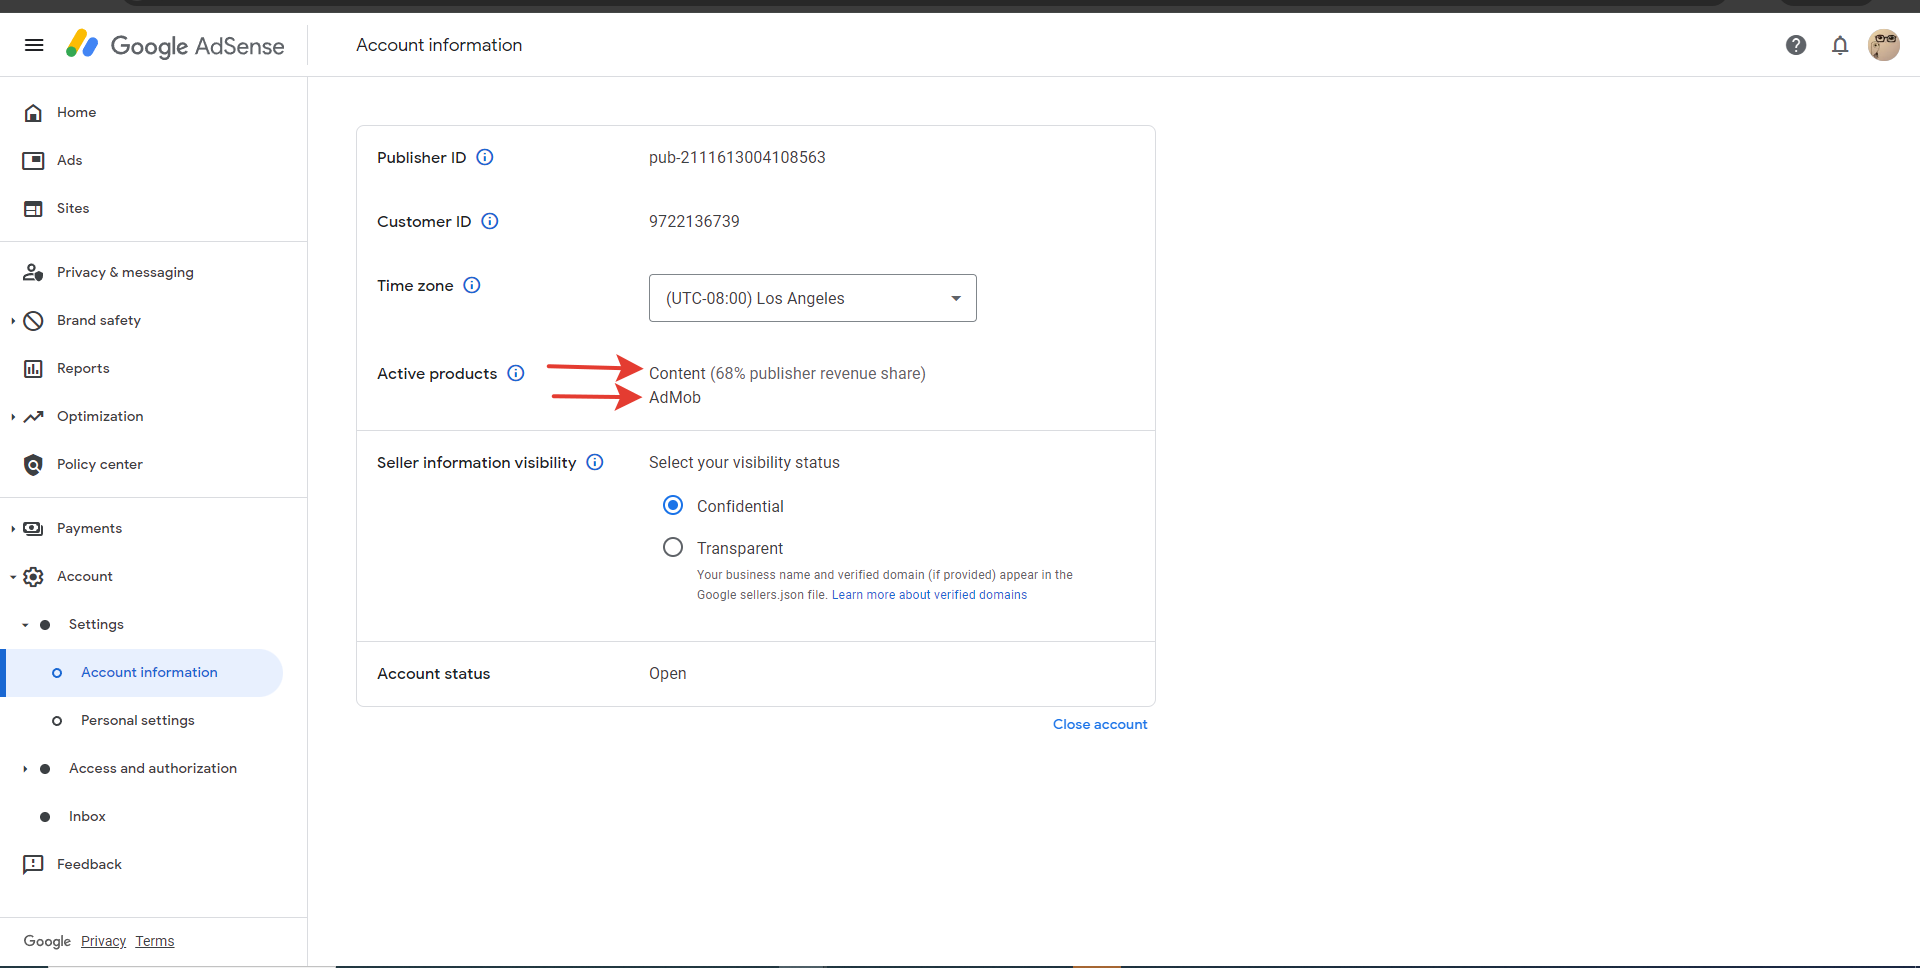Click publisher ID pub-2111613004108563
This screenshot has width=1920, height=968.
[737, 157]
